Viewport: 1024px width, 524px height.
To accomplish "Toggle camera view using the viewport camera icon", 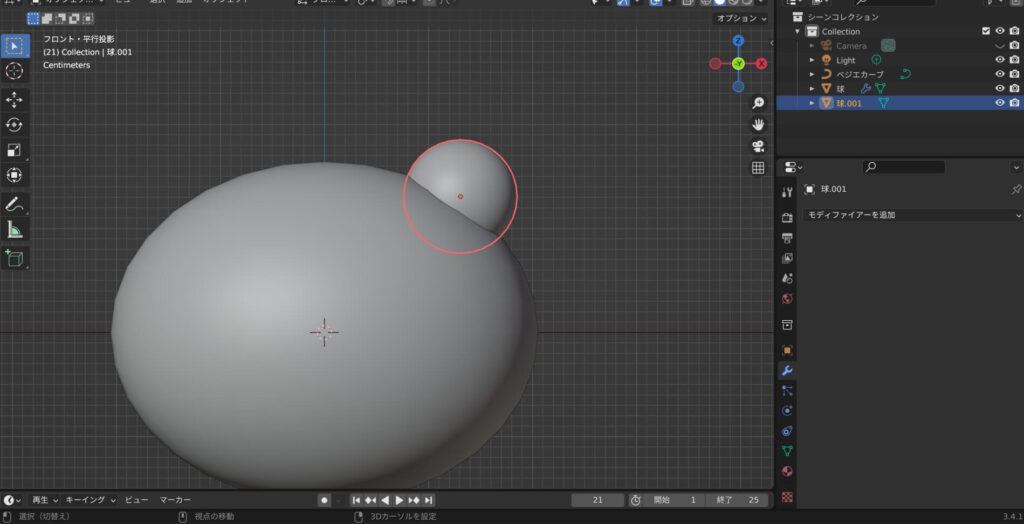I will click(x=758, y=146).
